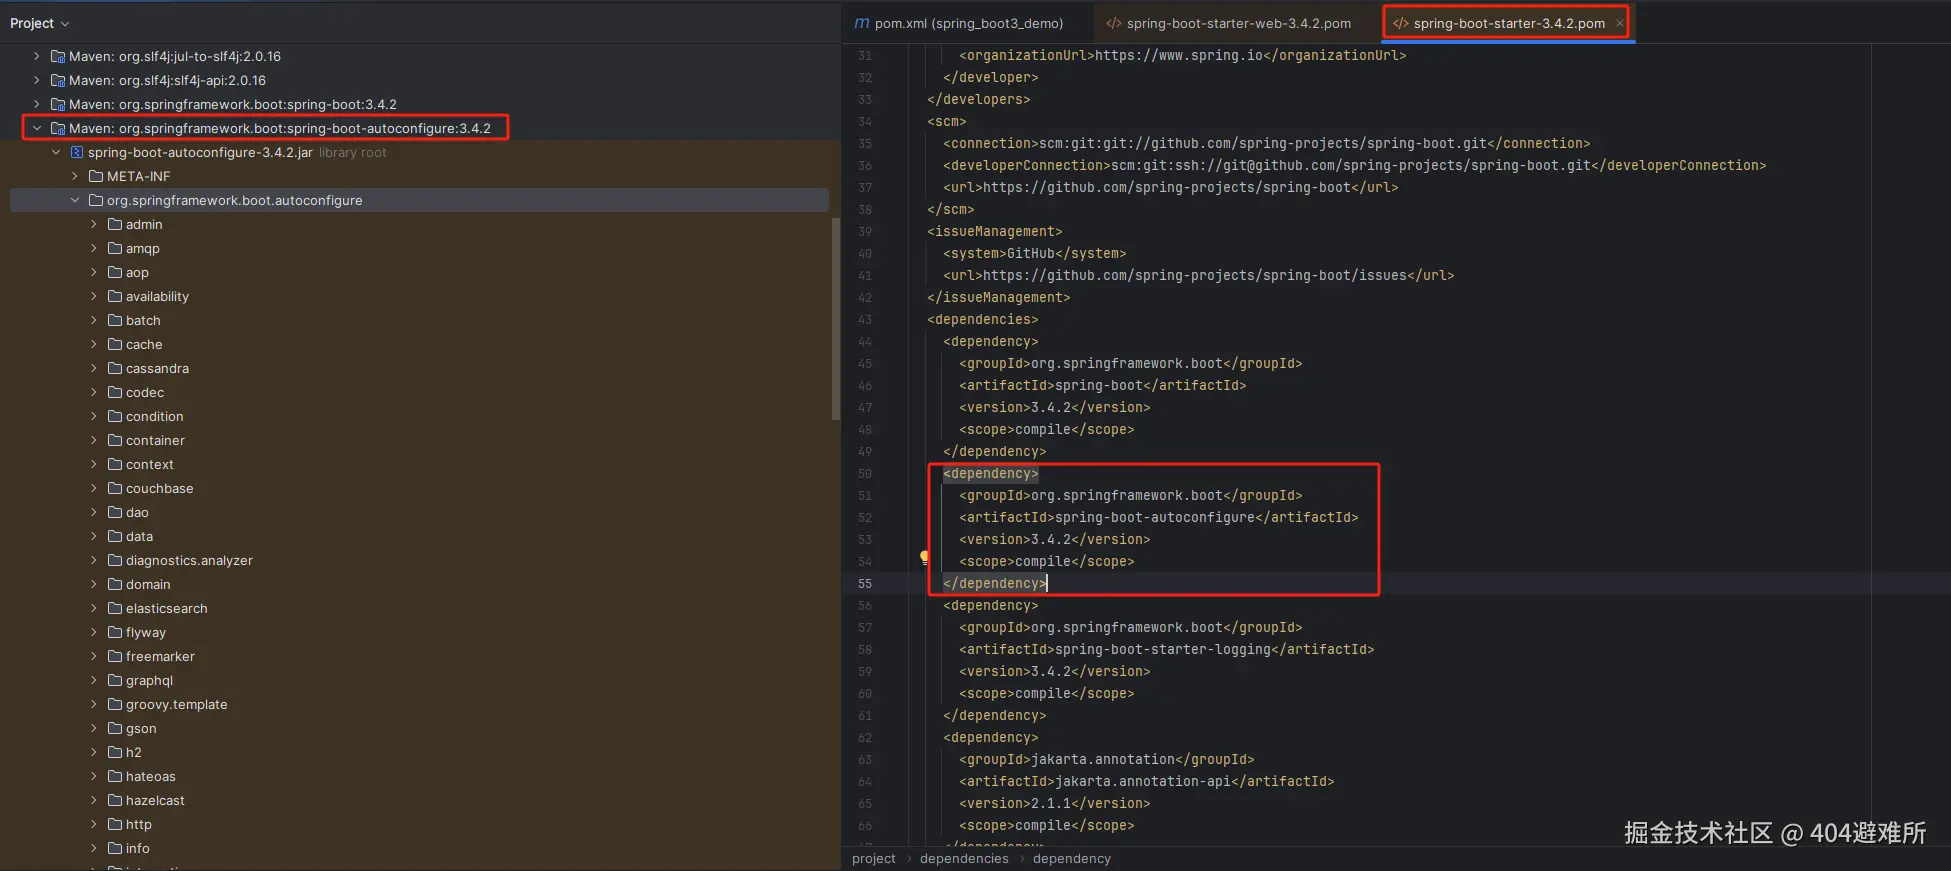Screen dimensions: 1951x871
Task: Select the hateoas package row
Action: point(420,776)
